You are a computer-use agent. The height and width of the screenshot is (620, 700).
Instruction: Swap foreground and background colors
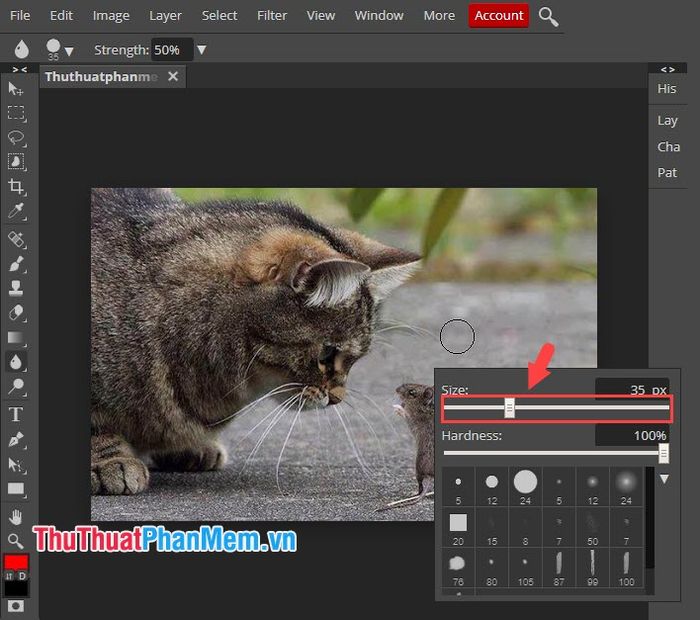click(9, 576)
